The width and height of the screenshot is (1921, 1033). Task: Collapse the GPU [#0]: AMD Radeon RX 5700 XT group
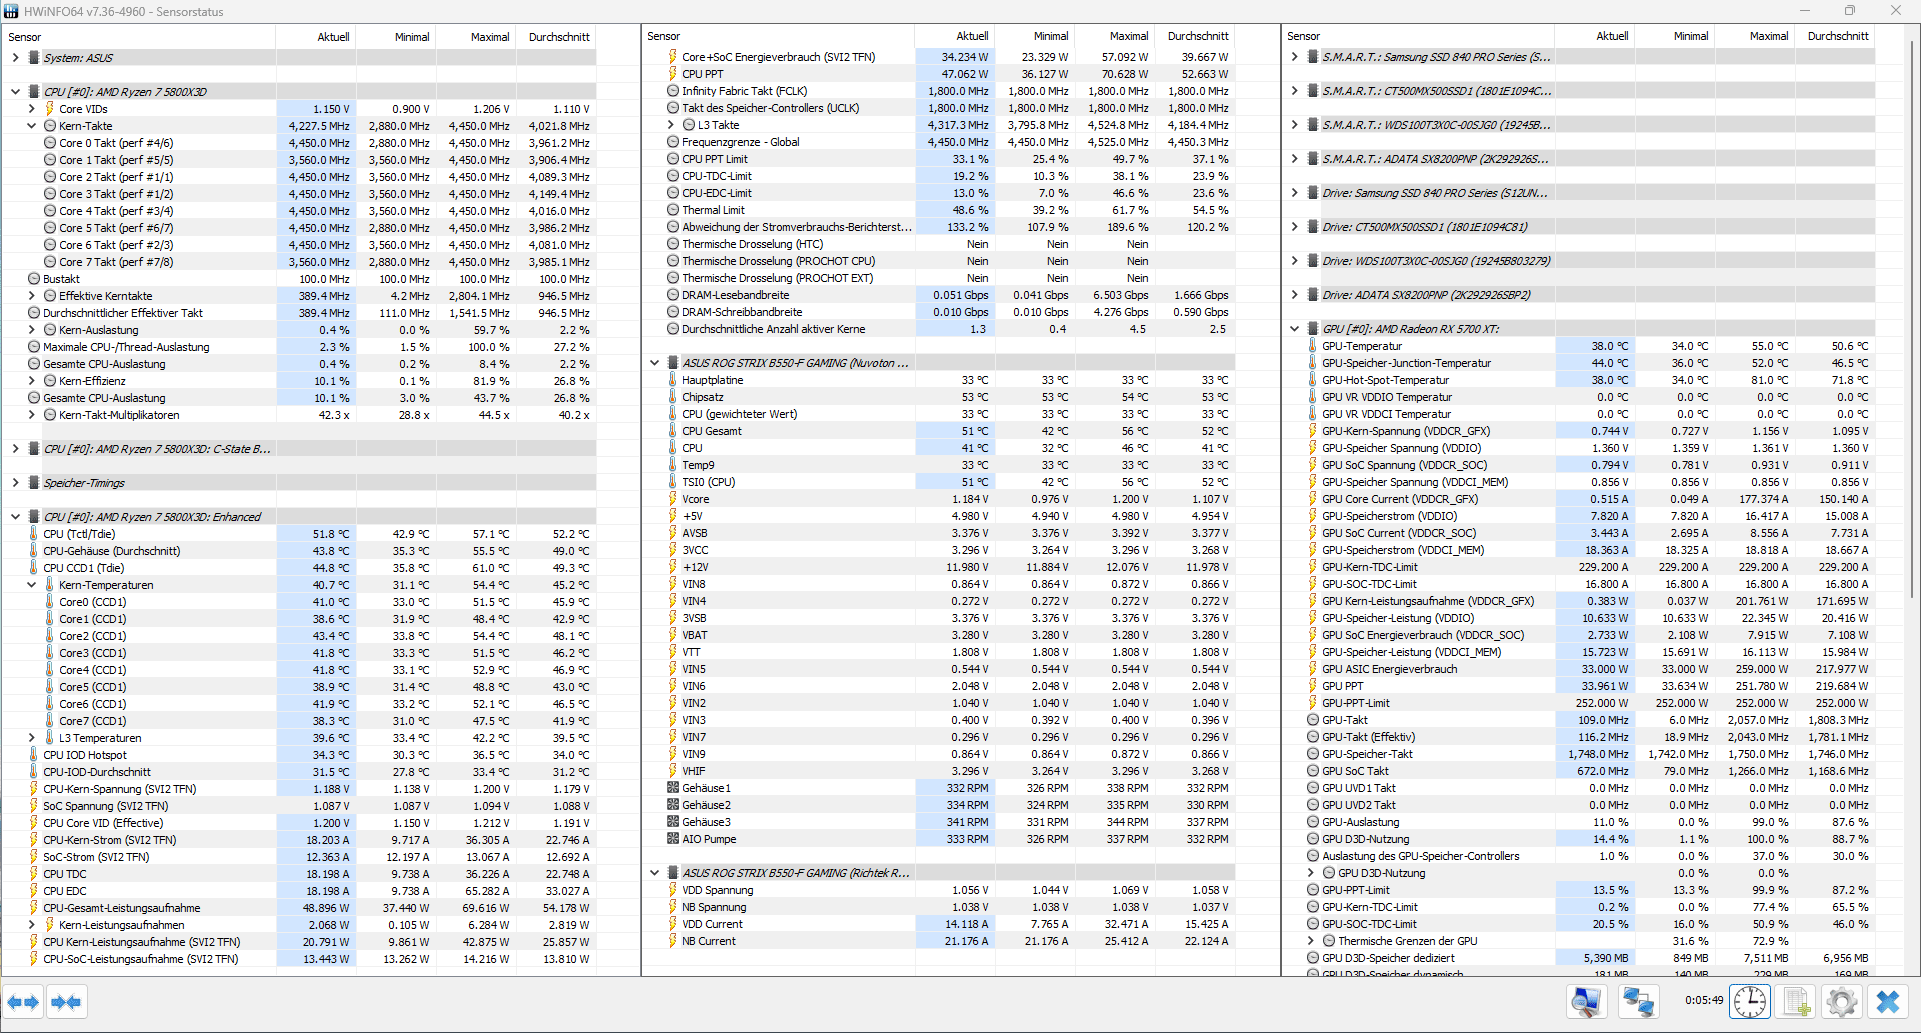pos(1295,329)
